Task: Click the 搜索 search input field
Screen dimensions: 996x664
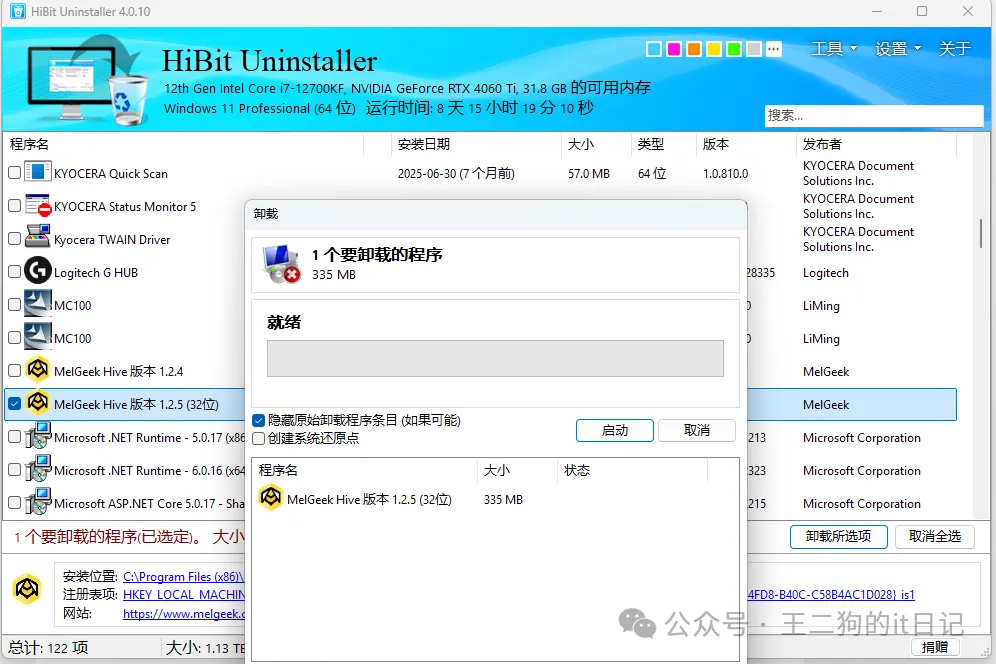Action: (x=874, y=115)
